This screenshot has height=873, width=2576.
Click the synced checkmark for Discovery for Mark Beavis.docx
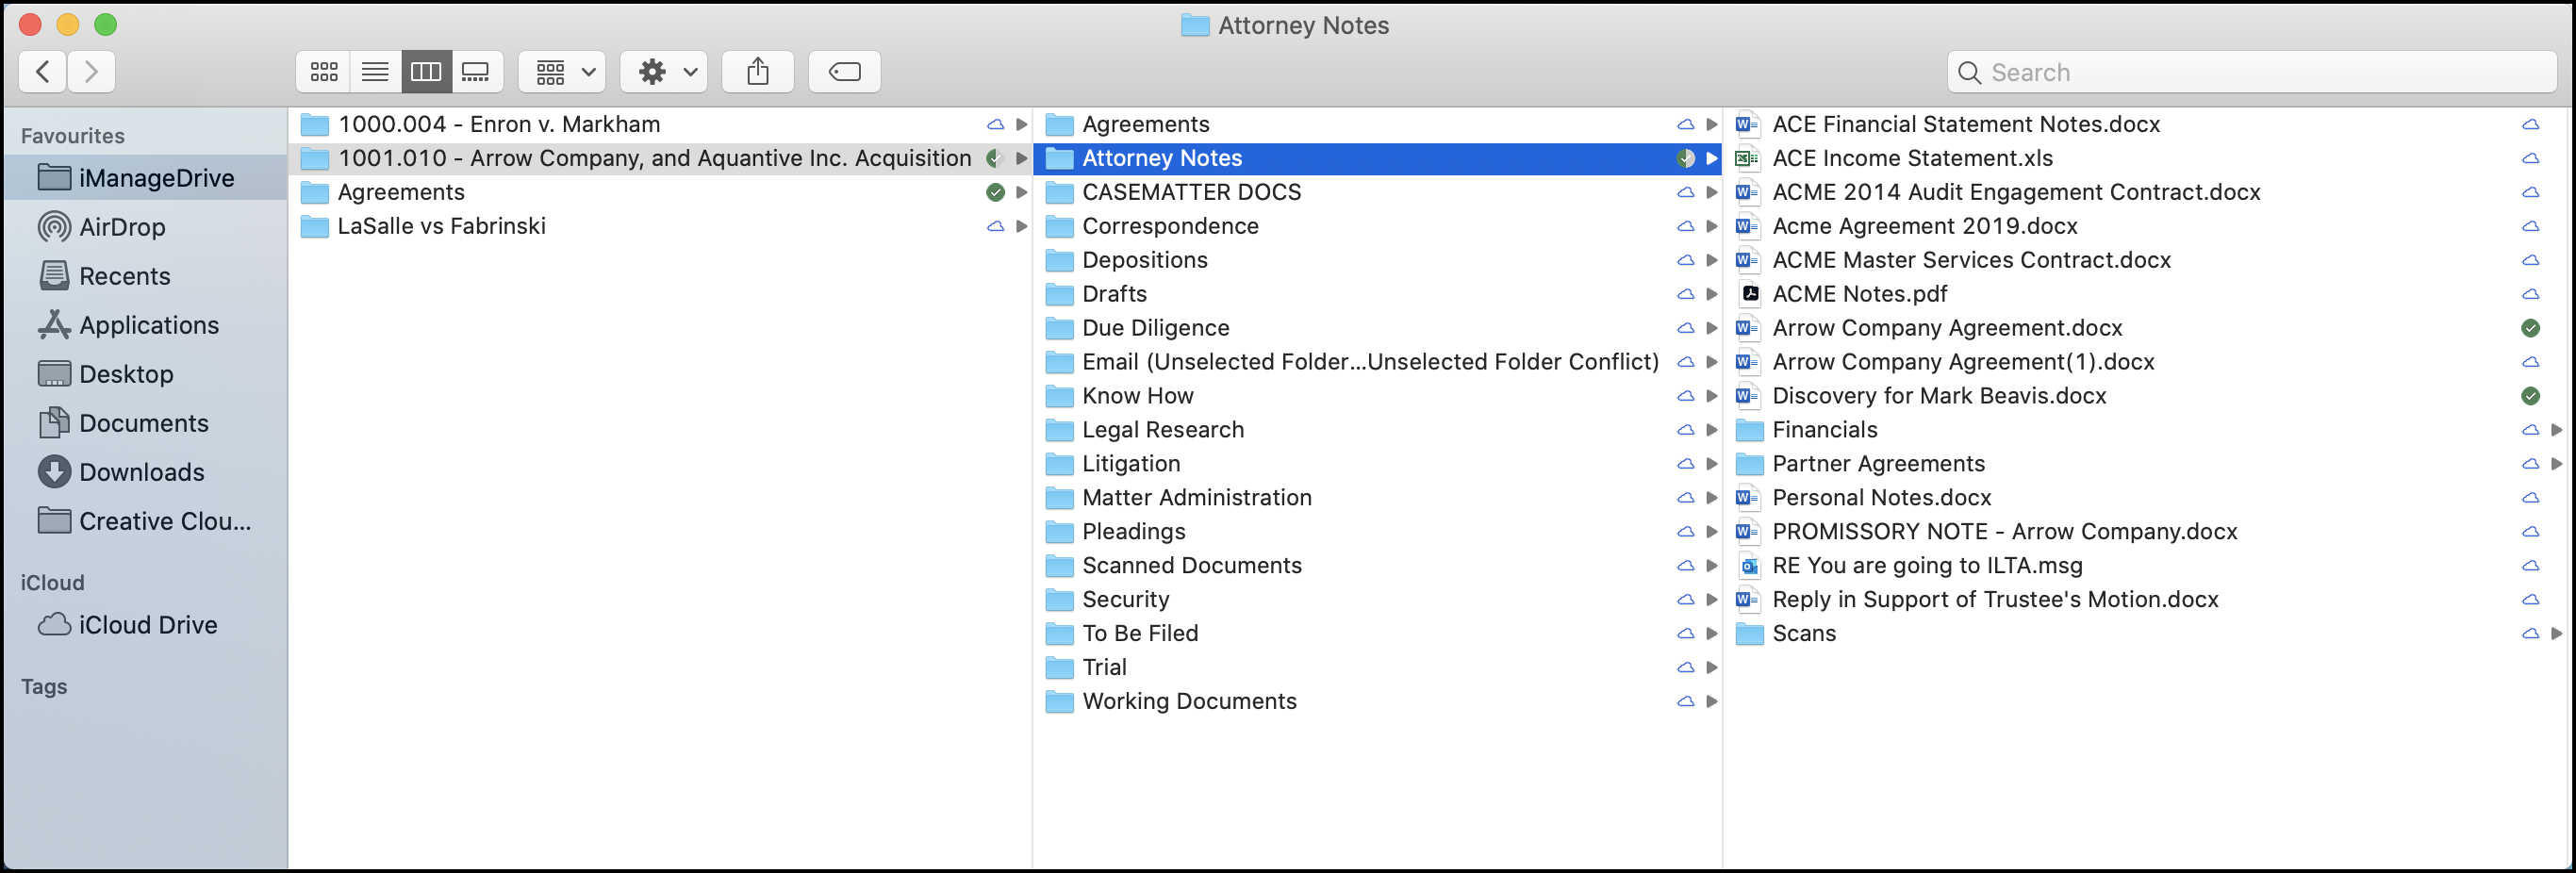2529,396
